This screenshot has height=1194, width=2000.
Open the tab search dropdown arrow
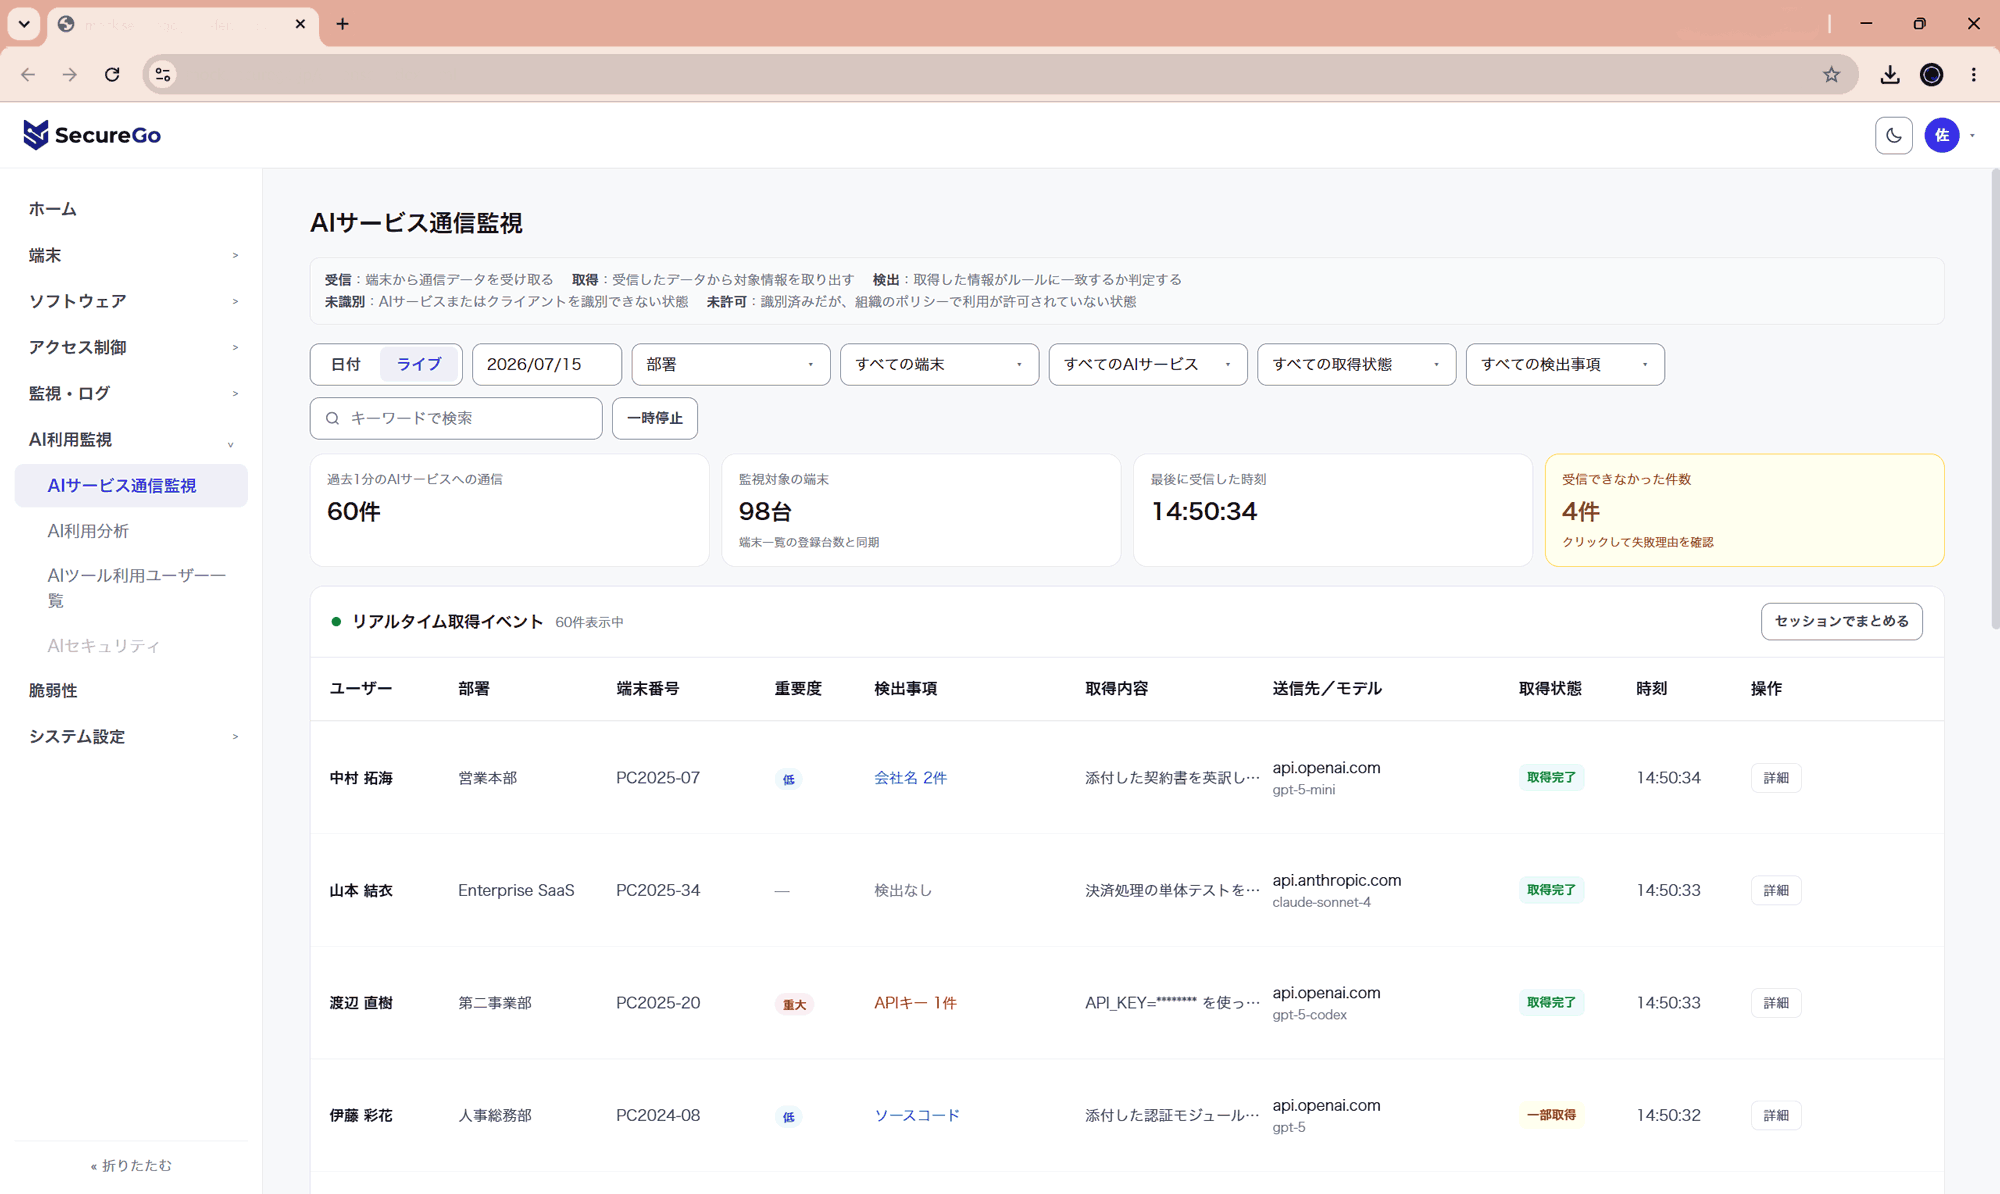click(24, 24)
